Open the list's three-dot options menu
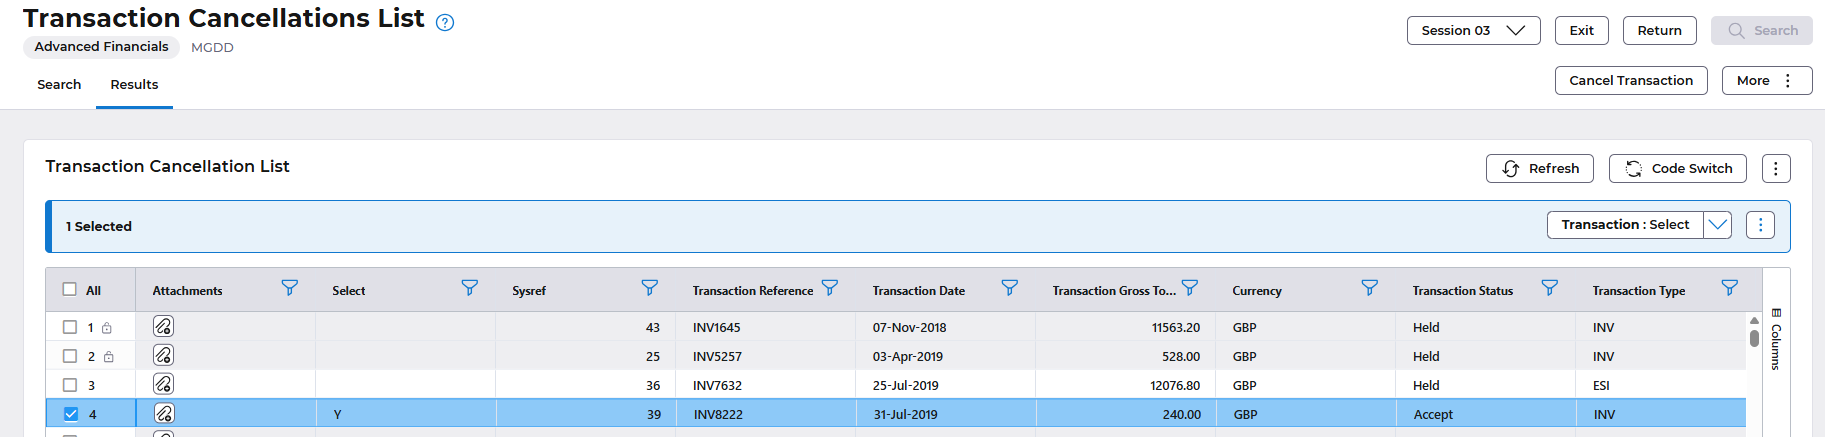This screenshot has width=1825, height=437. point(1776,169)
